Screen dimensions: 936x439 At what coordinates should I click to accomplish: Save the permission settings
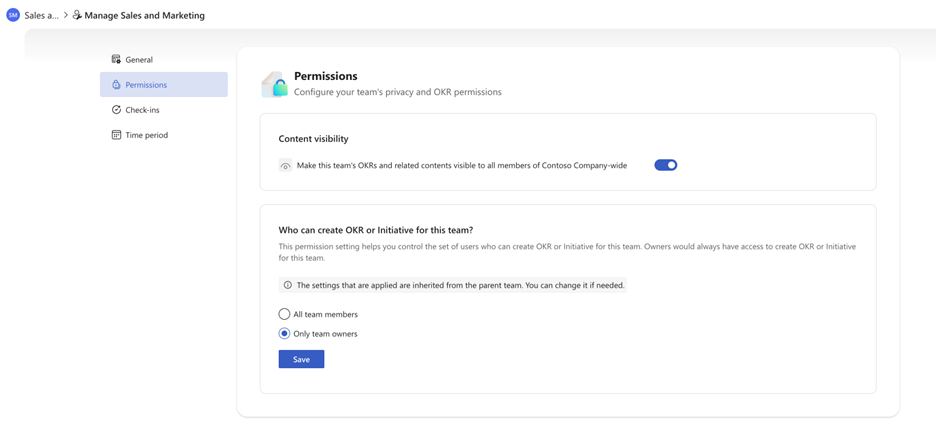pos(301,359)
